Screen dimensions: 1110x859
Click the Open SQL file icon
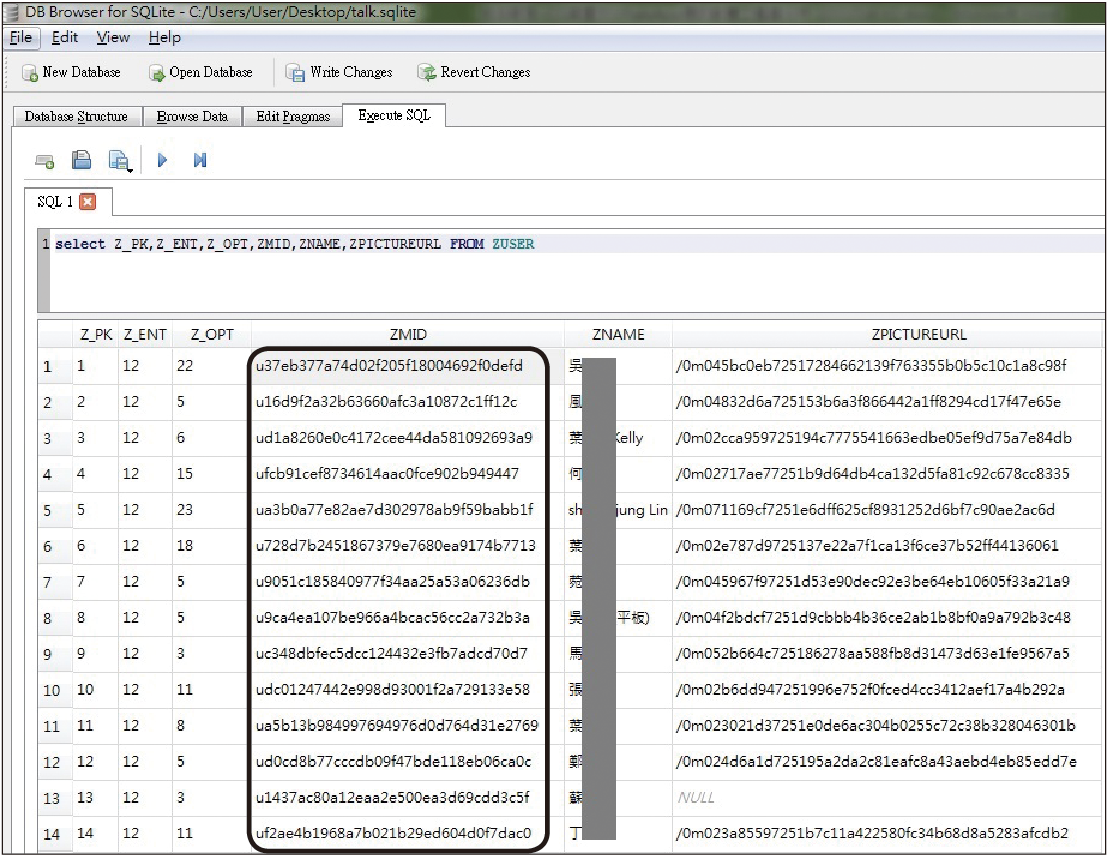pyautogui.click(x=81, y=160)
